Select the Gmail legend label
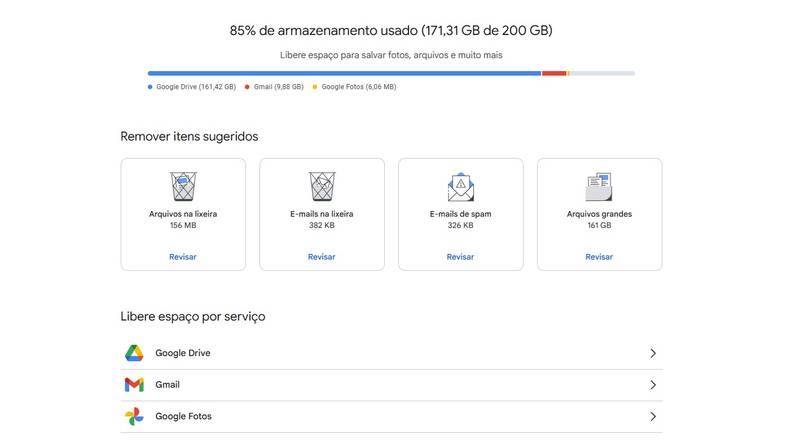Image resolution: width=800 pixels, height=443 pixels. (279, 87)
